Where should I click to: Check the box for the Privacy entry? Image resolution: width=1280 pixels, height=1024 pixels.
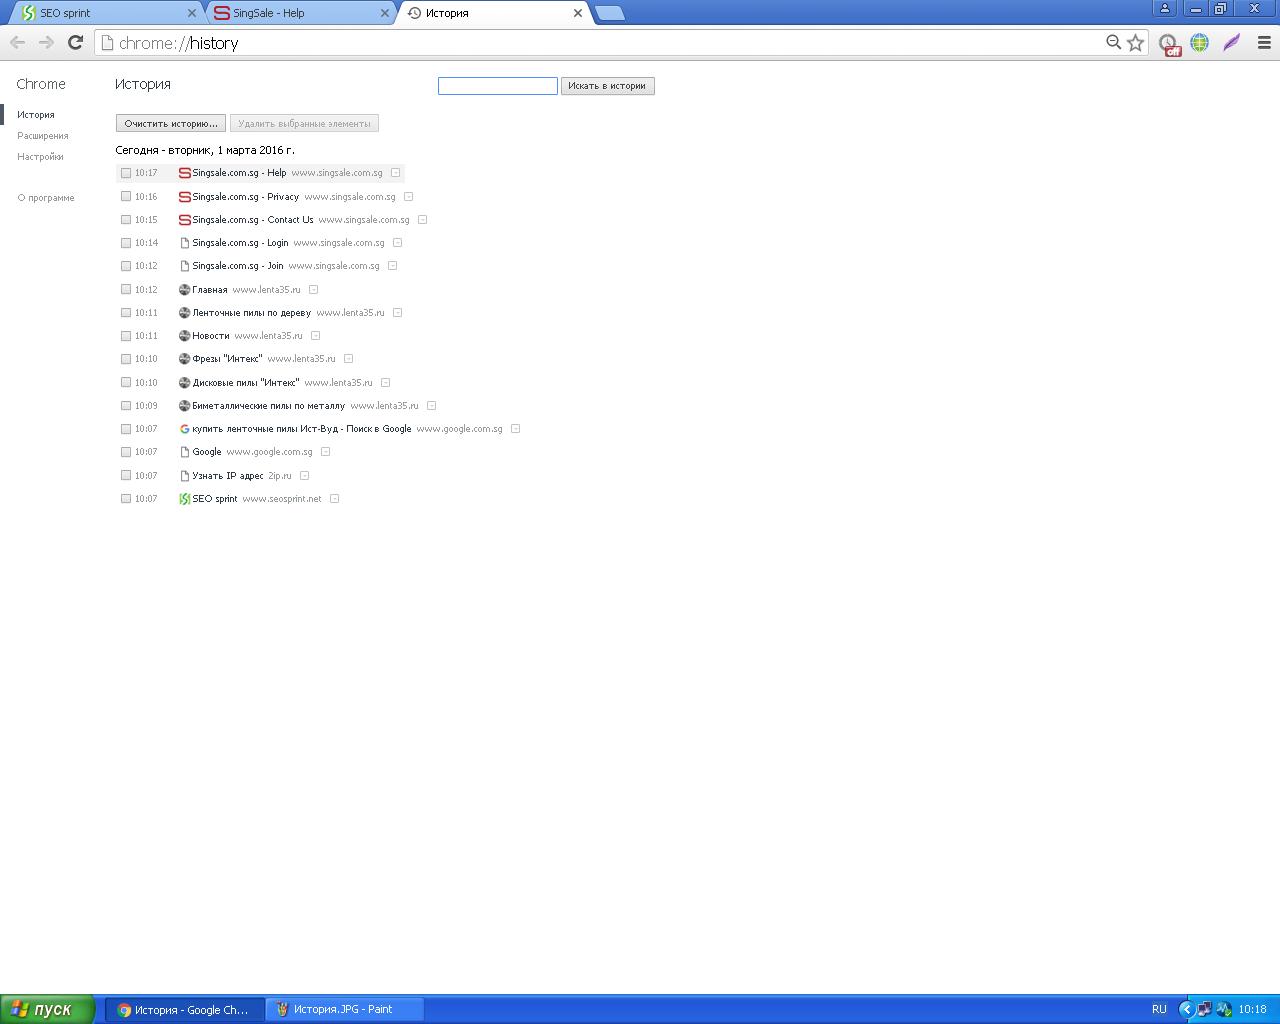(126, 197)
